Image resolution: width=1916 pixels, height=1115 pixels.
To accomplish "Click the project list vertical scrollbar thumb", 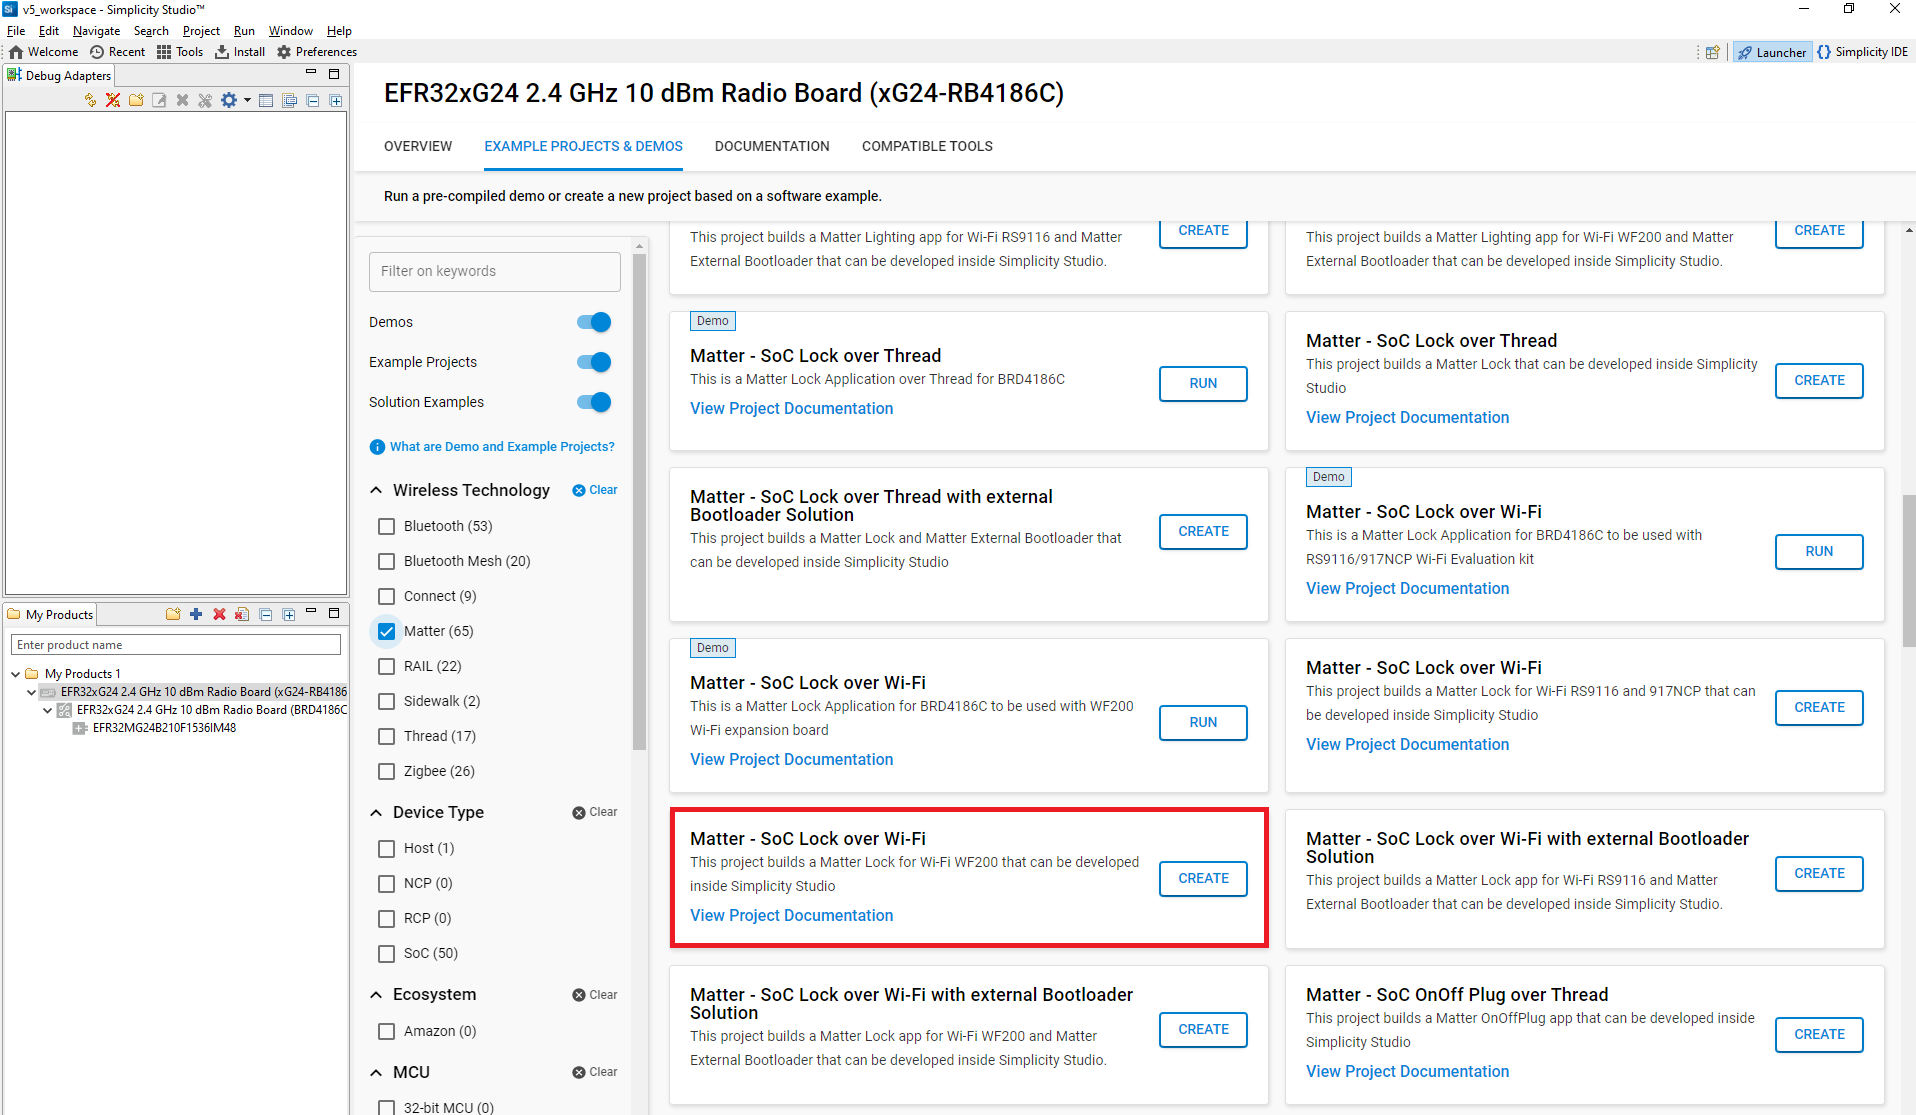I will [1908, 570].
